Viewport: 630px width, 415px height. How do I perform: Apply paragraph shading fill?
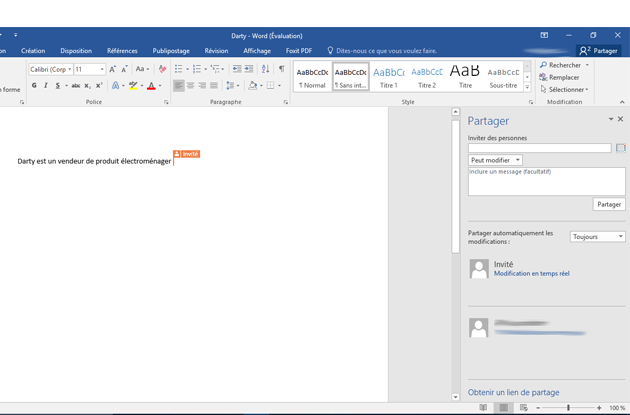(252, 85)
